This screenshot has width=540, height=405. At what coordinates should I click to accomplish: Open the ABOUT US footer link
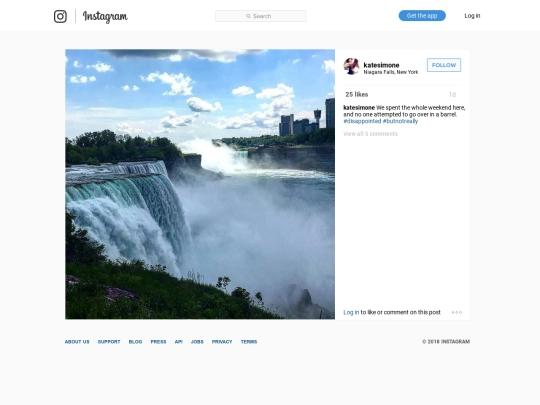[77, 342]
